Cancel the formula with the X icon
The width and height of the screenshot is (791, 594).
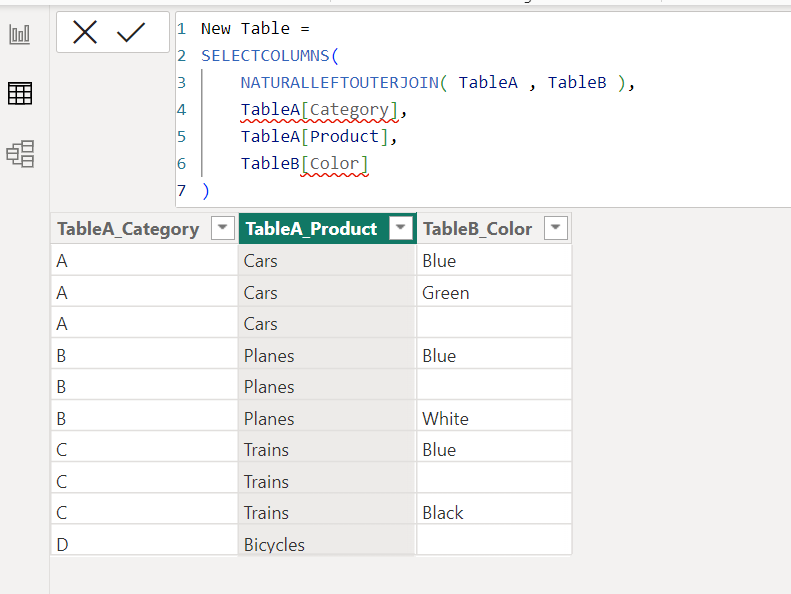point(85,33)
